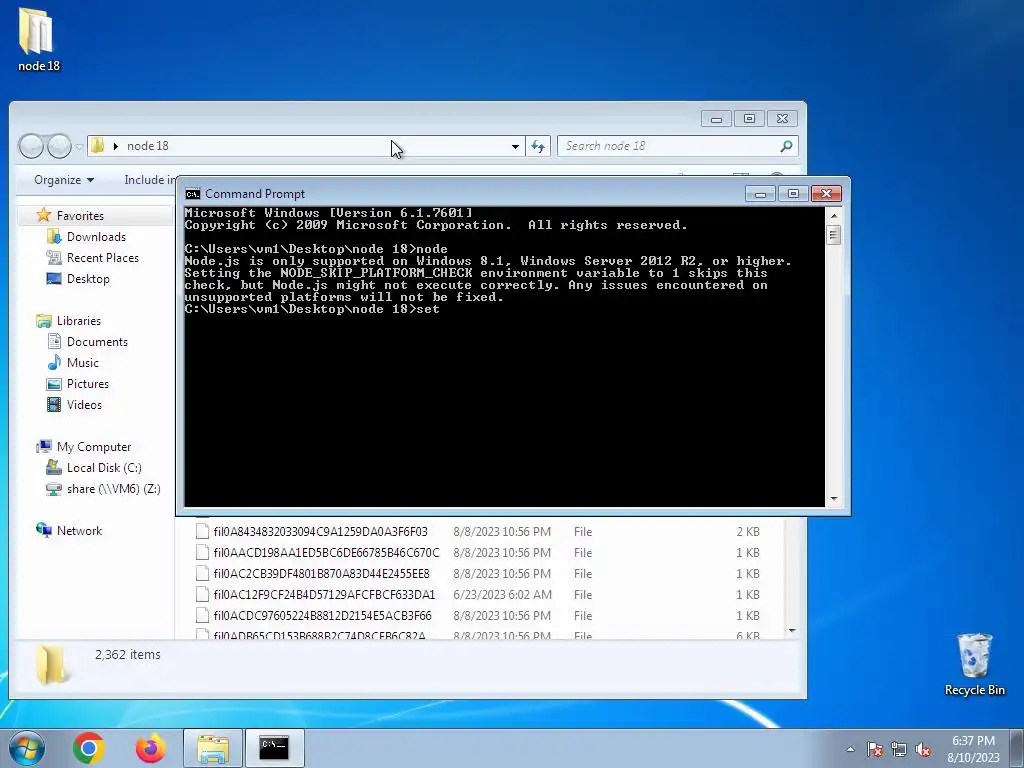Minimize the node 18 Explorer window
Screen dimensions: 1024x768
716,119
